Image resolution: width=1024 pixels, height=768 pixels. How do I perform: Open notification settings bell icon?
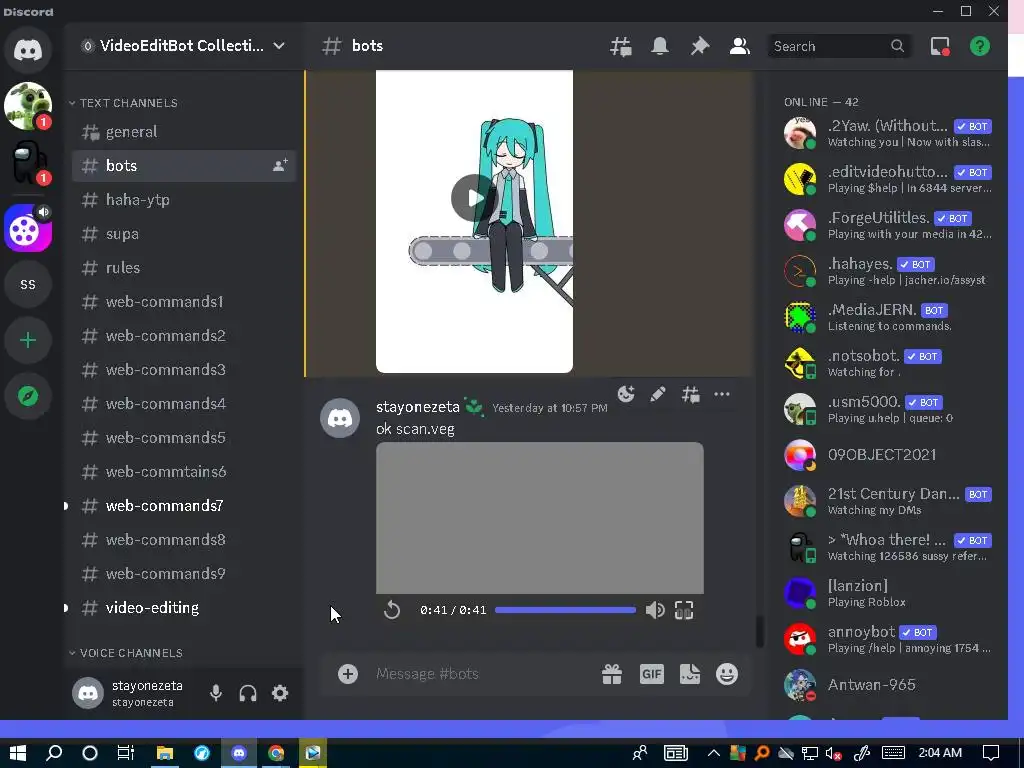point(660,46)
